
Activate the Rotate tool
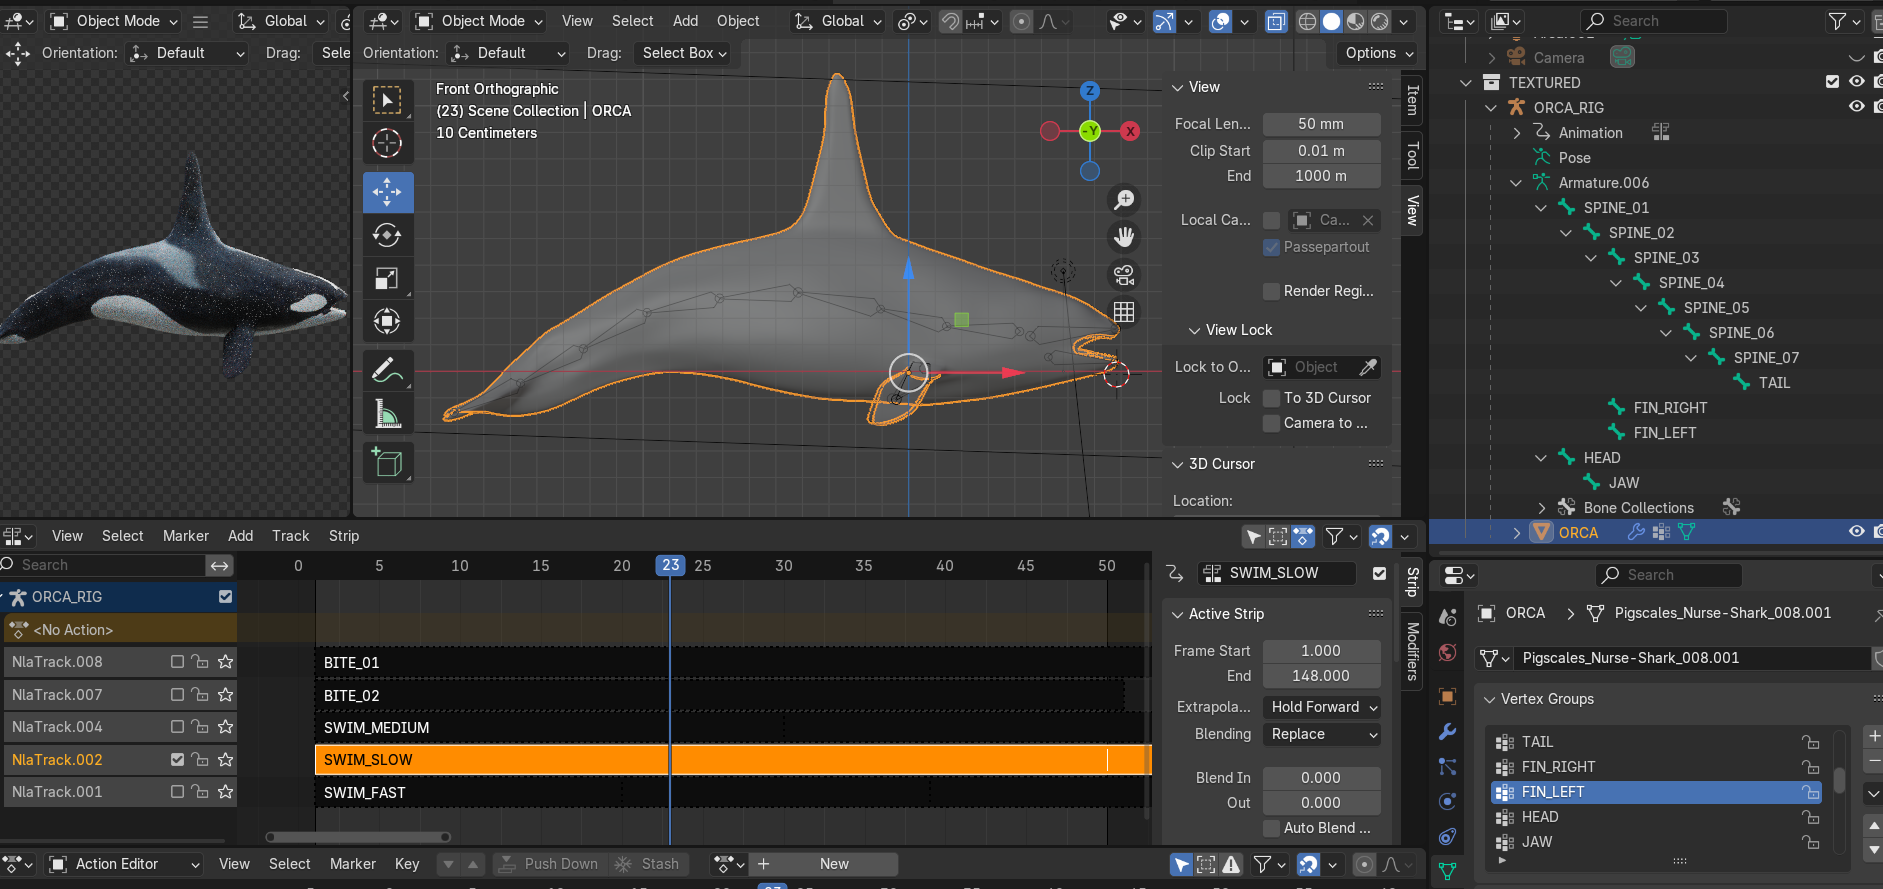(387, 235)
